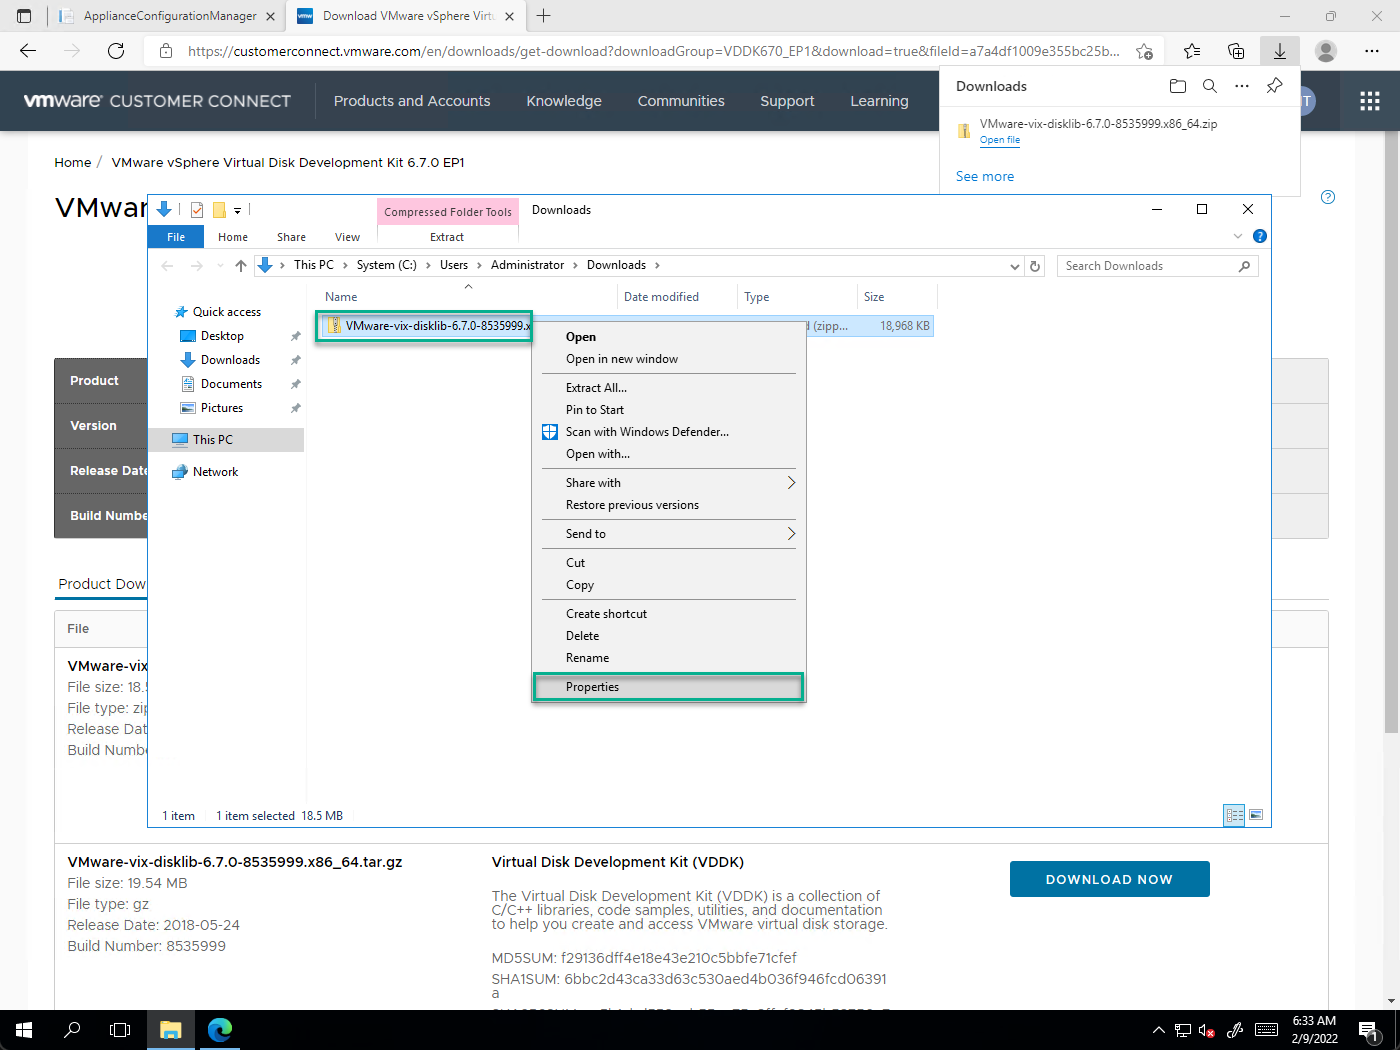
Task: Click tab actions menu icon in browser
Action: tap(24, 16)
